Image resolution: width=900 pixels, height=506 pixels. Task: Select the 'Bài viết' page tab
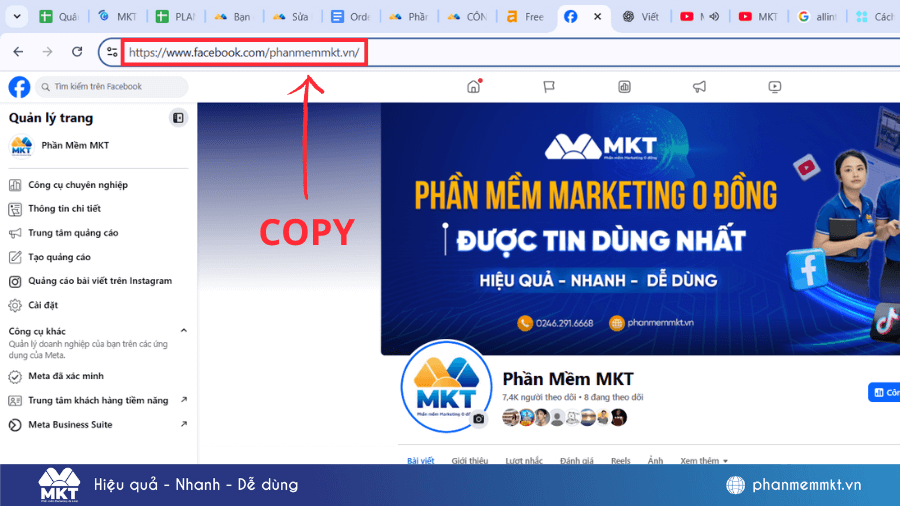click(x=420, y=460)
